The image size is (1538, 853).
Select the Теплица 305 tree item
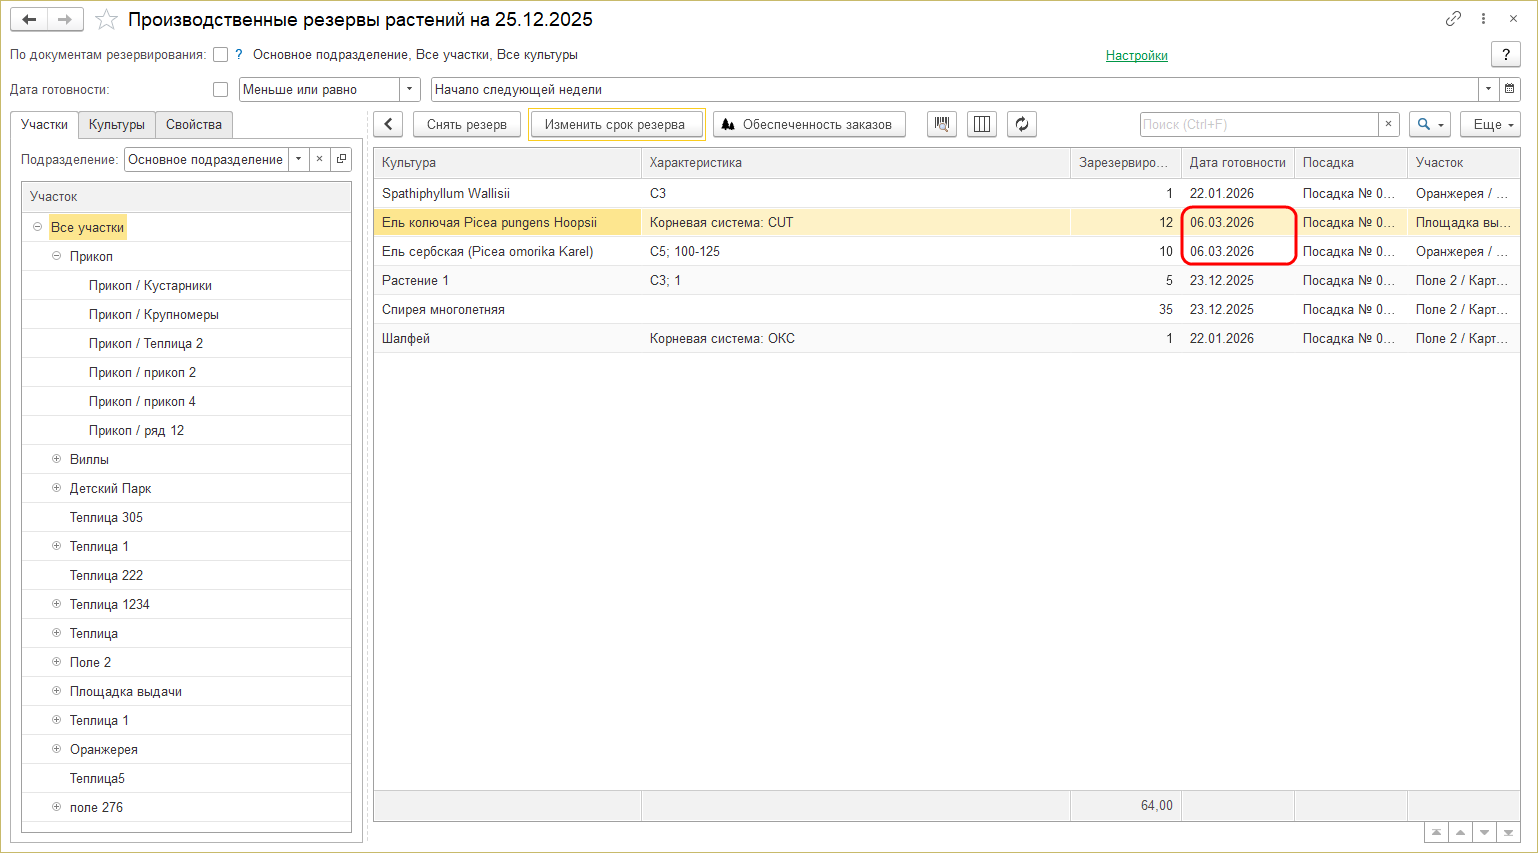106,517
